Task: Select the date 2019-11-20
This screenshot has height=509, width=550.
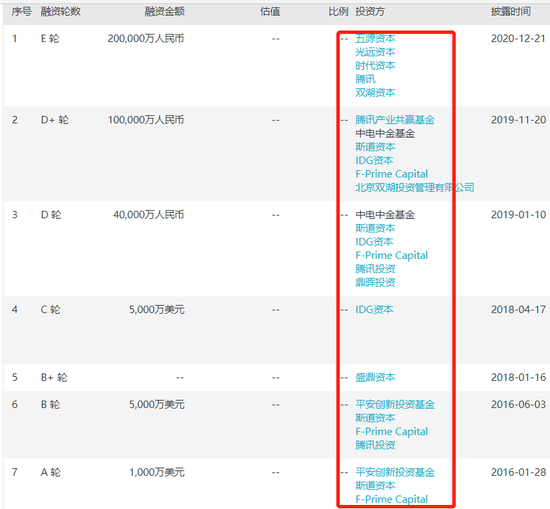Action: 518,120
